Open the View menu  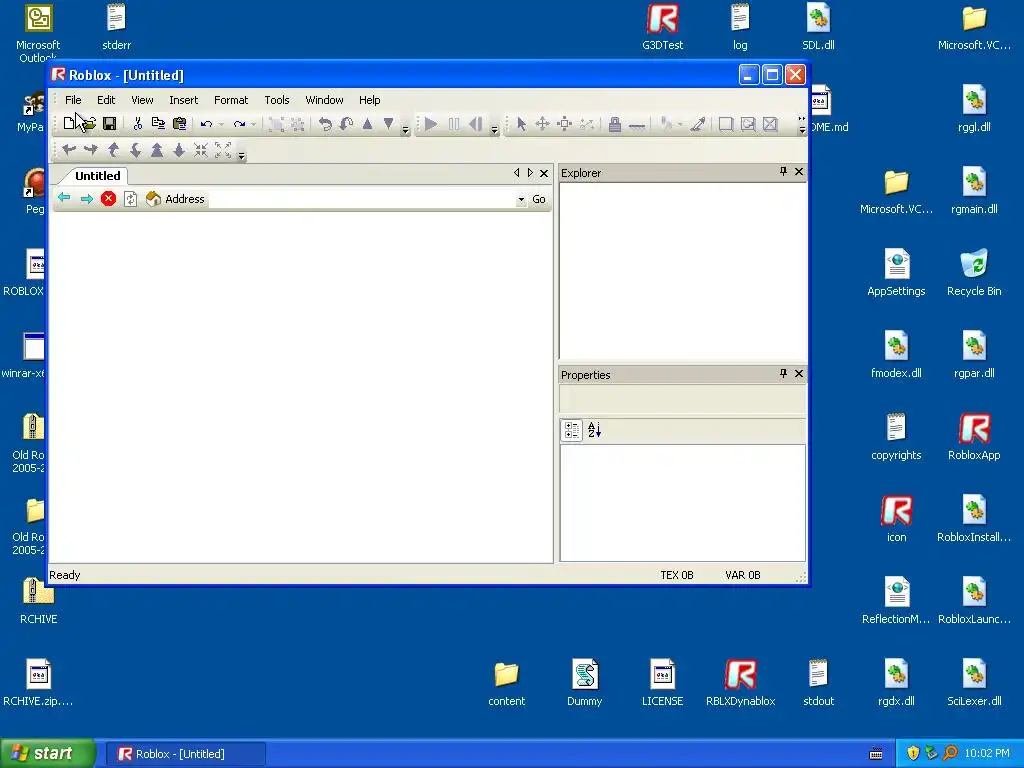142,100
